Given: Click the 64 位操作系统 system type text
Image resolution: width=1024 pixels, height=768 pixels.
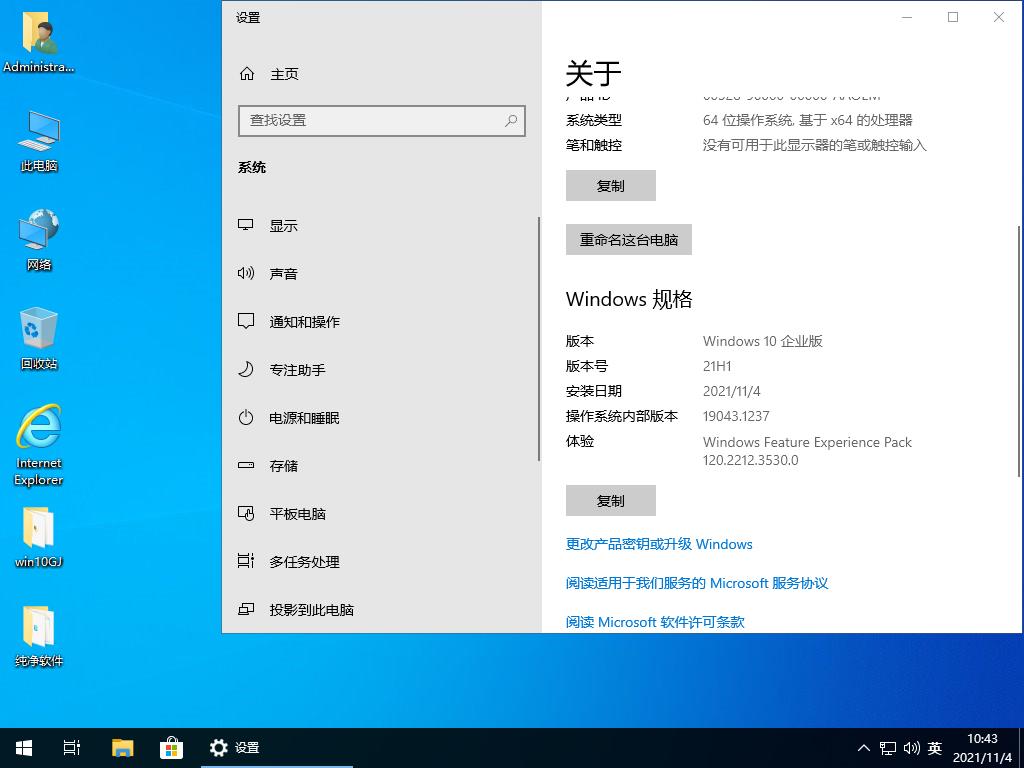Looking at the screenshot, I should click(x=807, y=120).
